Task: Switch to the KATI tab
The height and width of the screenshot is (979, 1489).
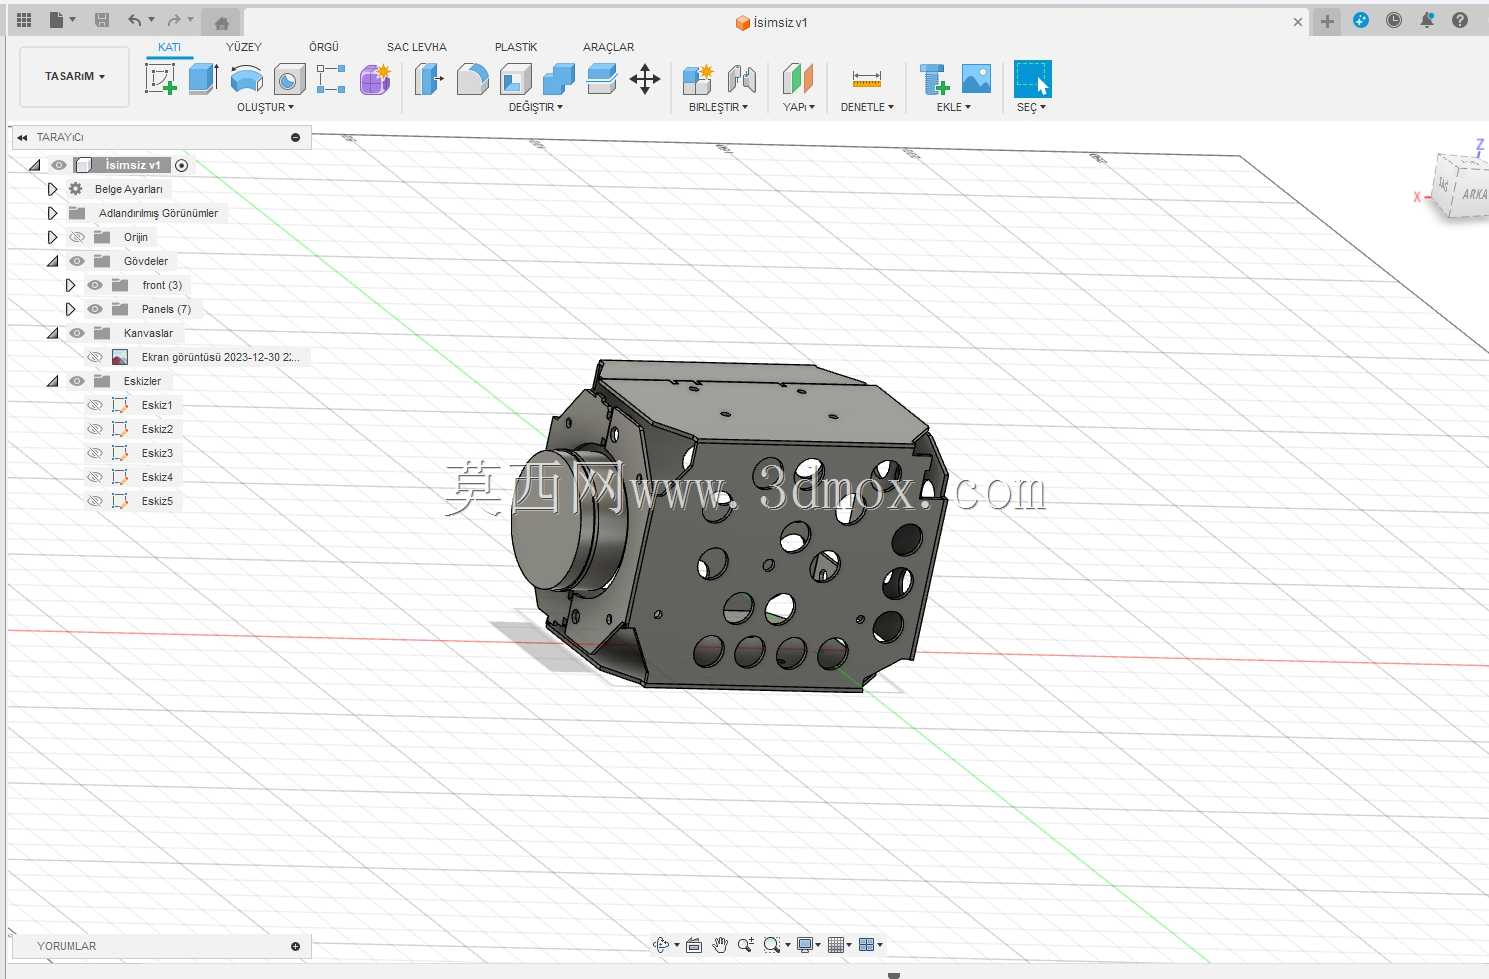Action: [169, 47]
